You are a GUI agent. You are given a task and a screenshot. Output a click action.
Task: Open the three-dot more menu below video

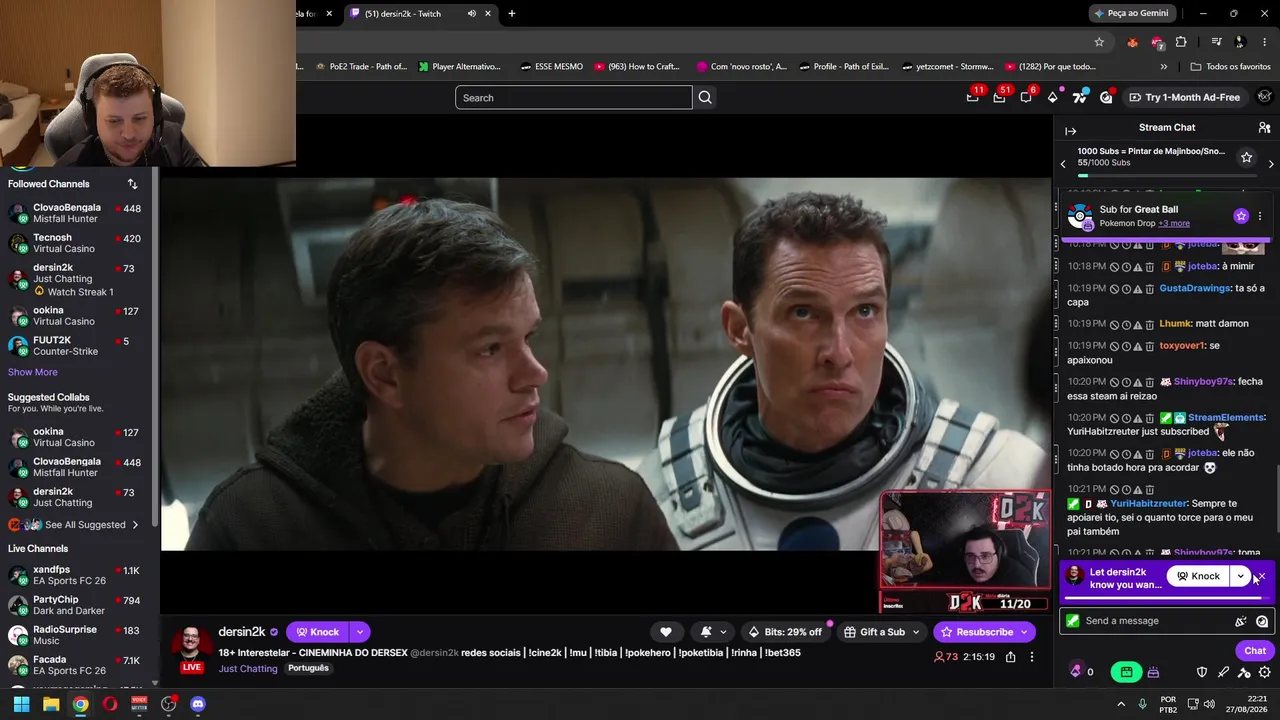click(1032, 657)
